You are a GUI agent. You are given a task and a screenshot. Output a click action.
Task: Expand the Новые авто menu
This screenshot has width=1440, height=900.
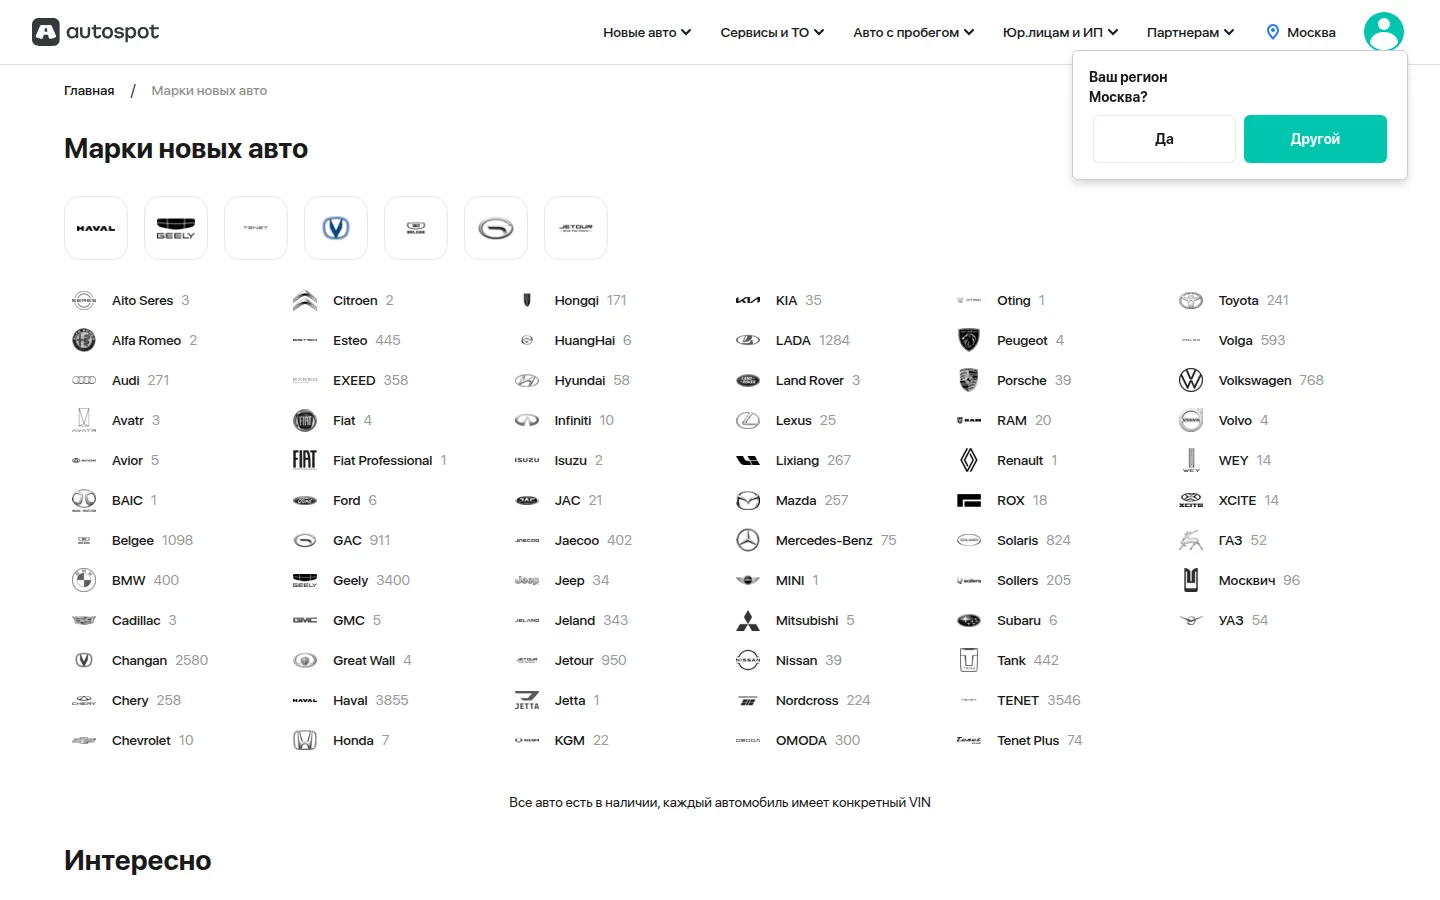pos(647,32)
